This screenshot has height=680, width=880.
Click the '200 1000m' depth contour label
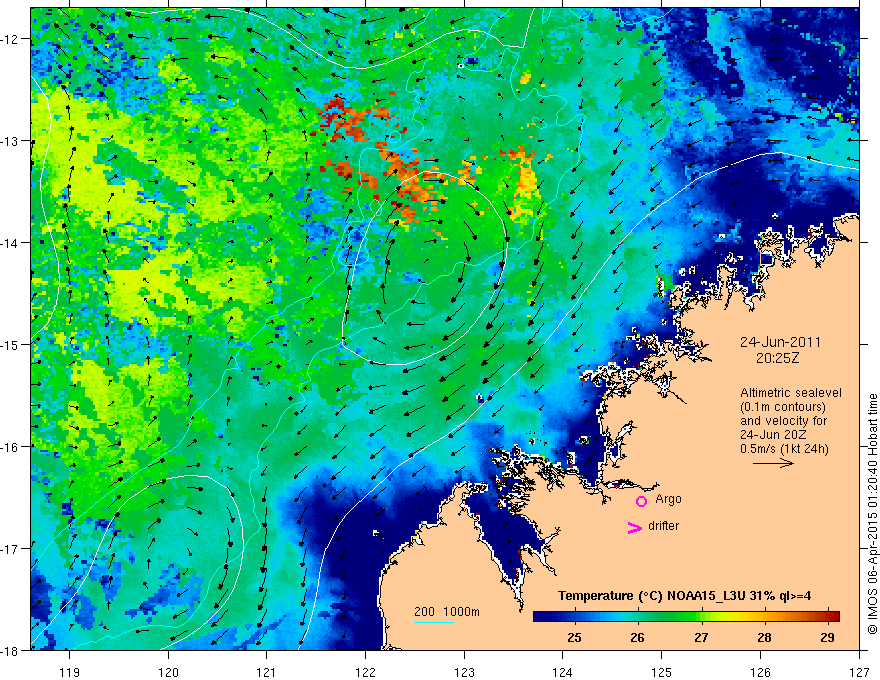pos(447,612)
